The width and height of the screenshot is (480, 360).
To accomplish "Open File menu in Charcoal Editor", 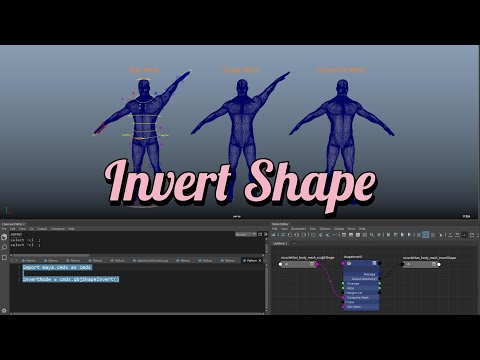I will (x=4, y=229).
